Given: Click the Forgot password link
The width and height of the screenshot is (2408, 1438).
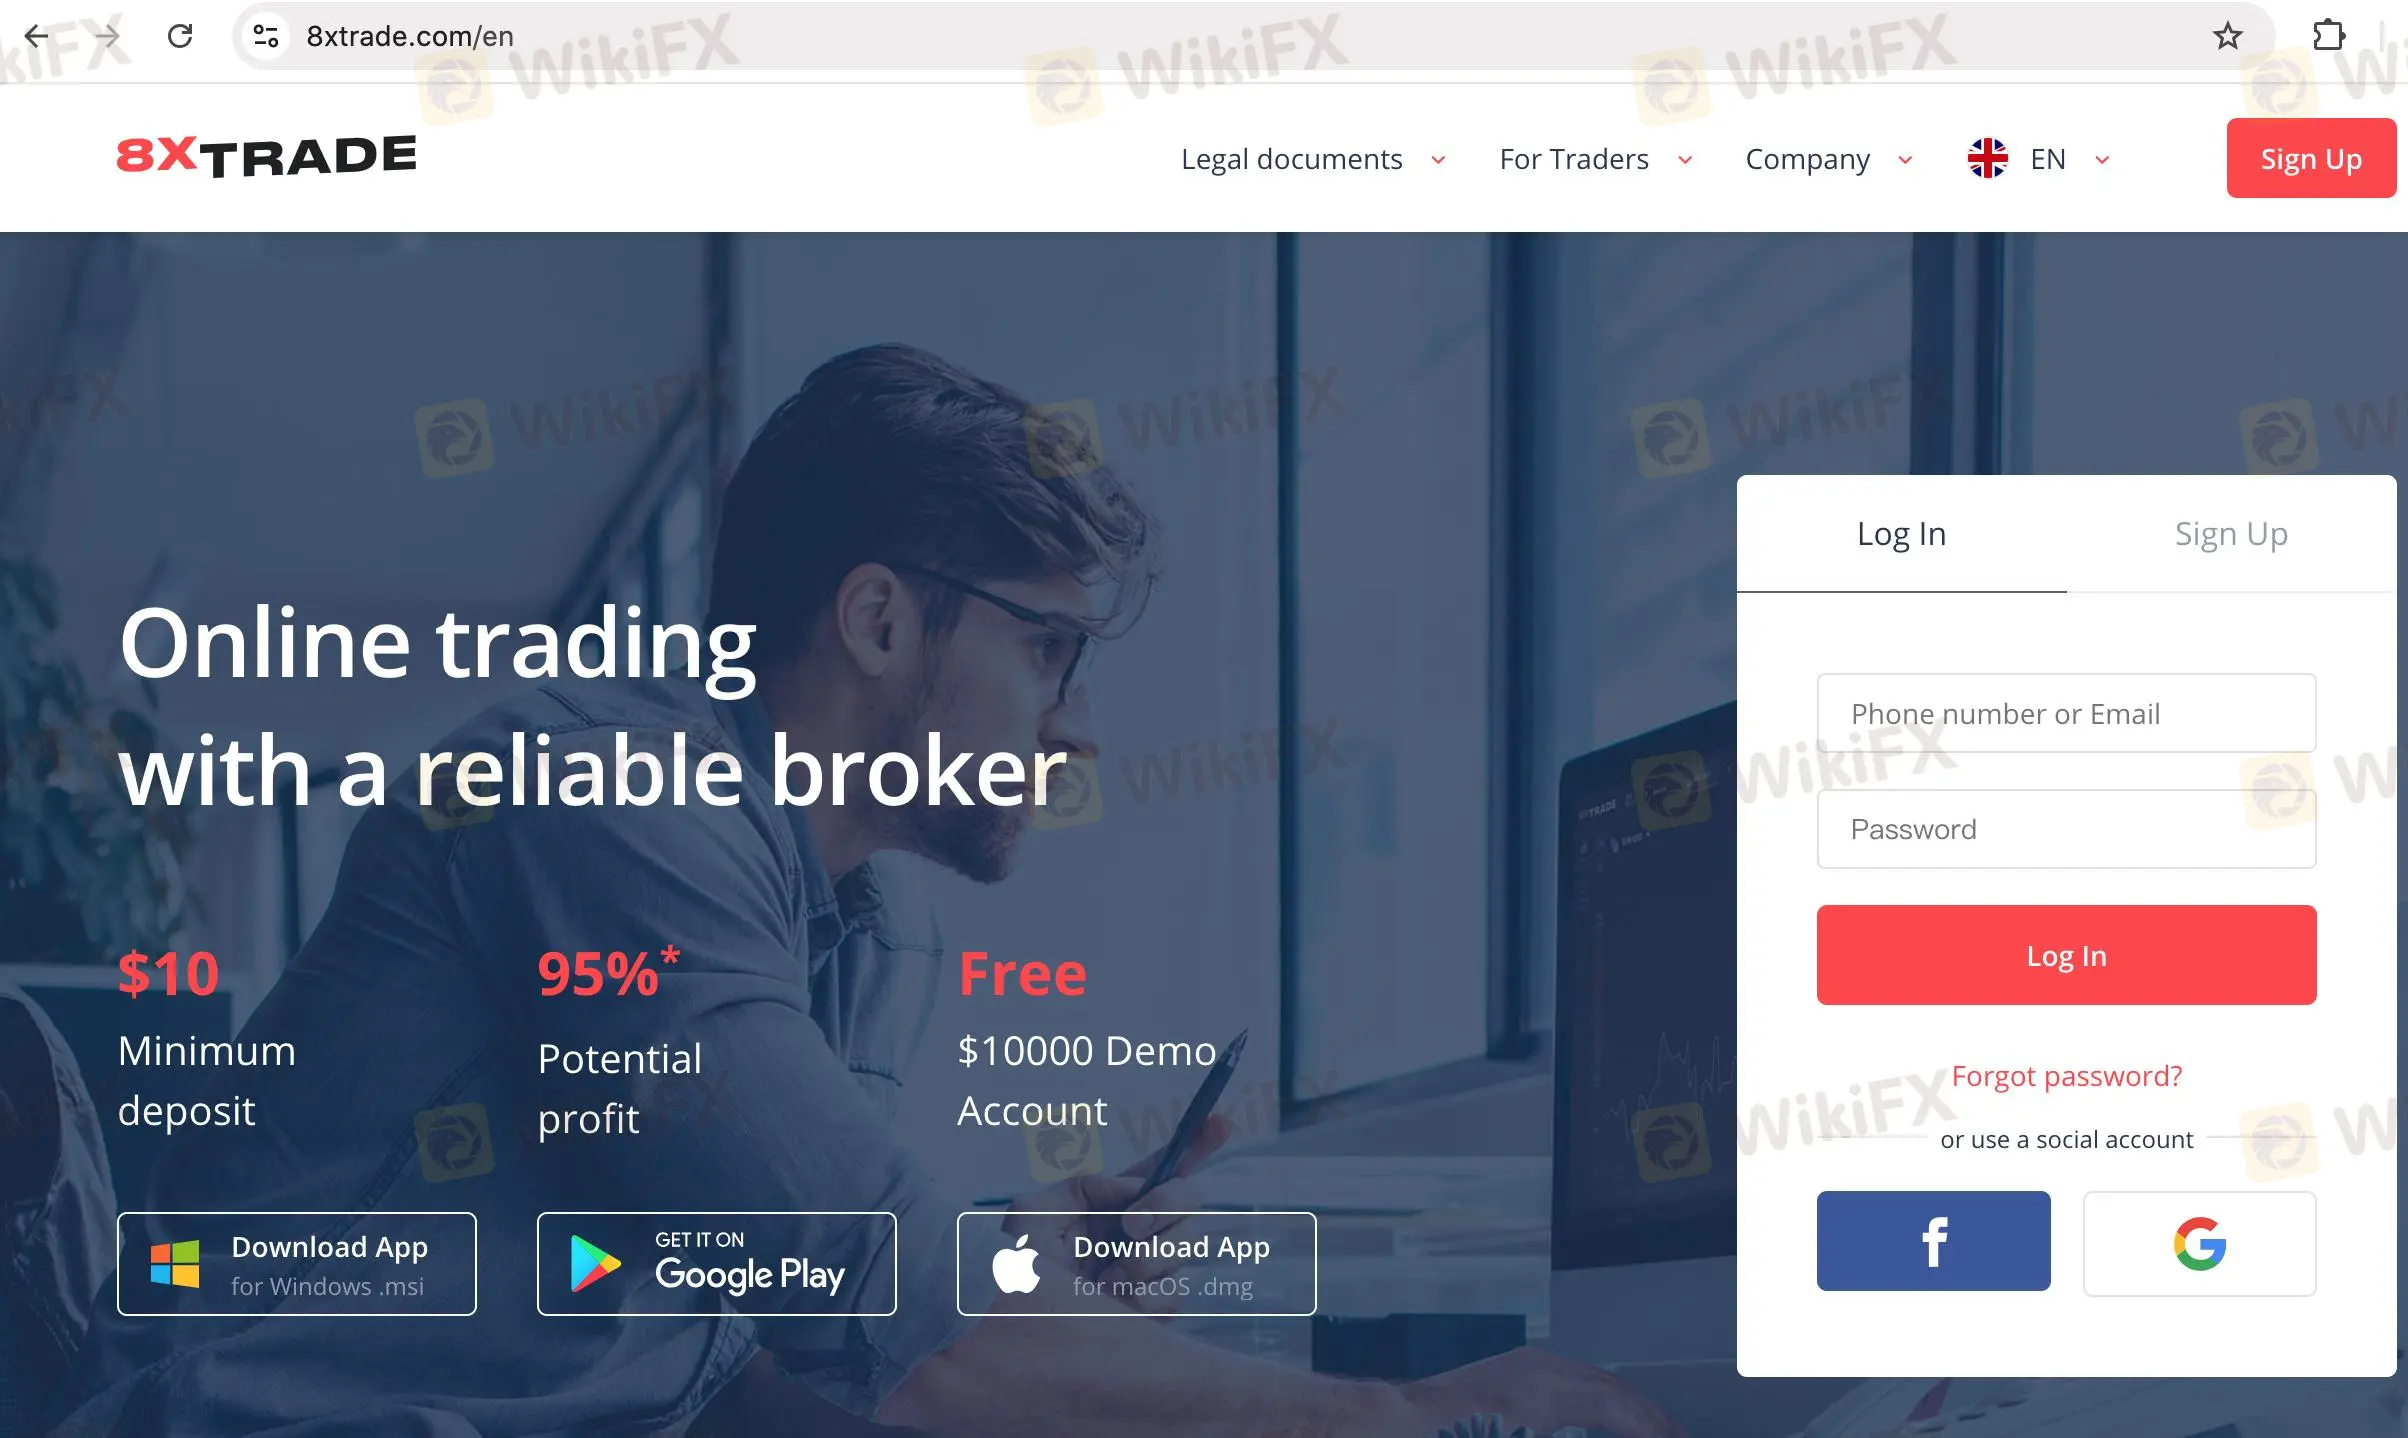Looking at the screenshot, I should [2067, 1073].
